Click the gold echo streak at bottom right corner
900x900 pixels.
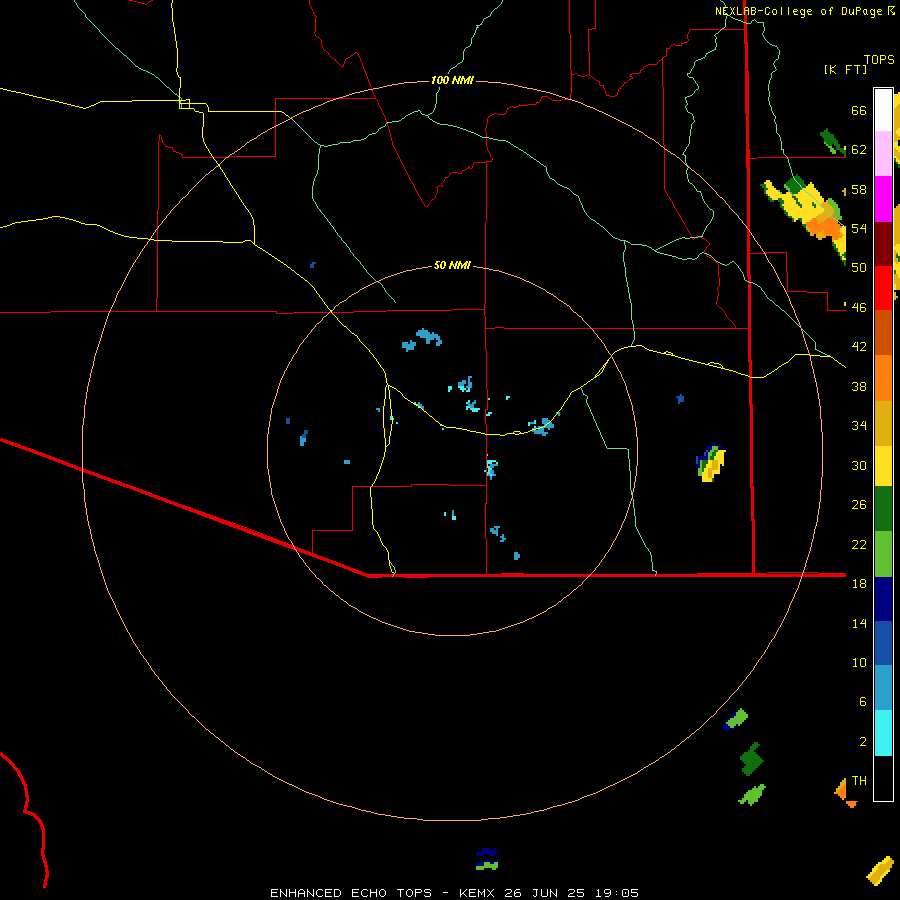880,870
